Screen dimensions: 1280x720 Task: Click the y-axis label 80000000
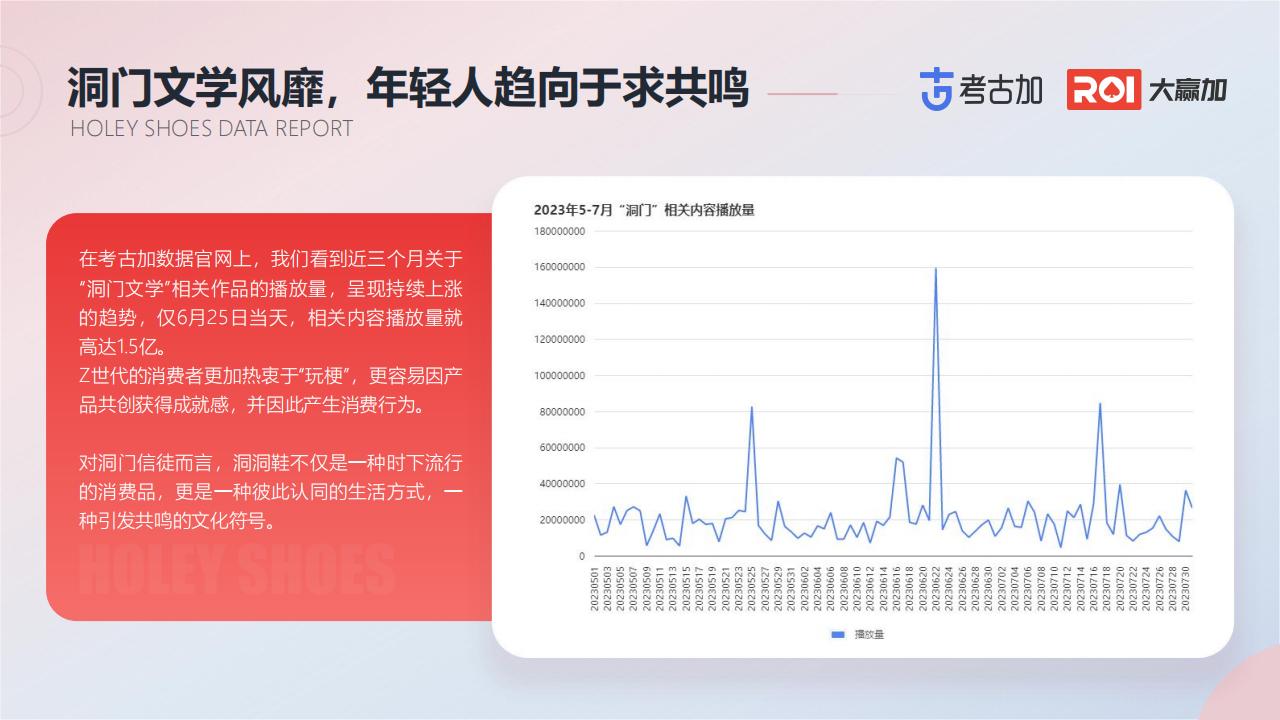561,412
